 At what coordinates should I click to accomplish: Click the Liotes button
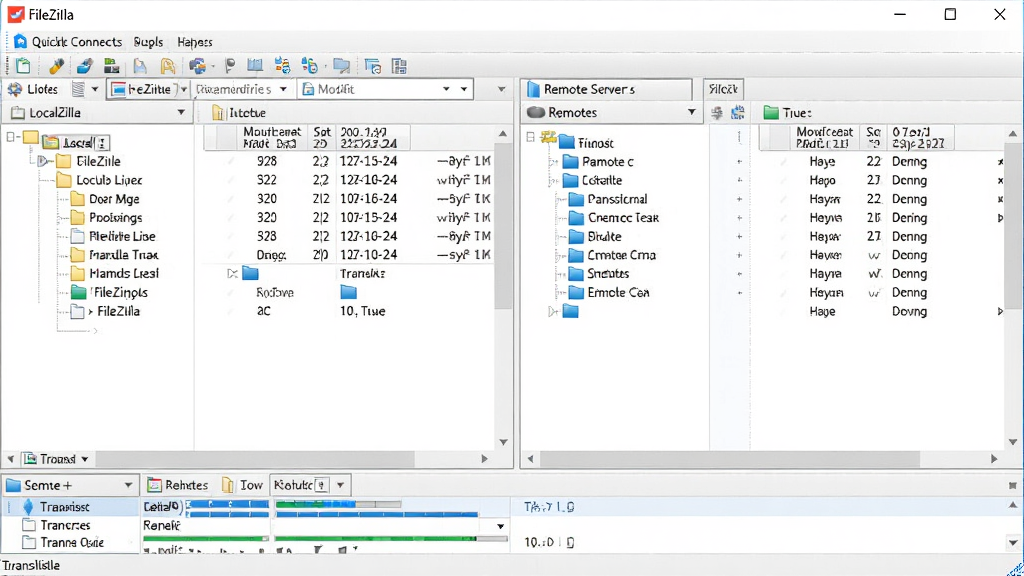click(x=35, y=89)
